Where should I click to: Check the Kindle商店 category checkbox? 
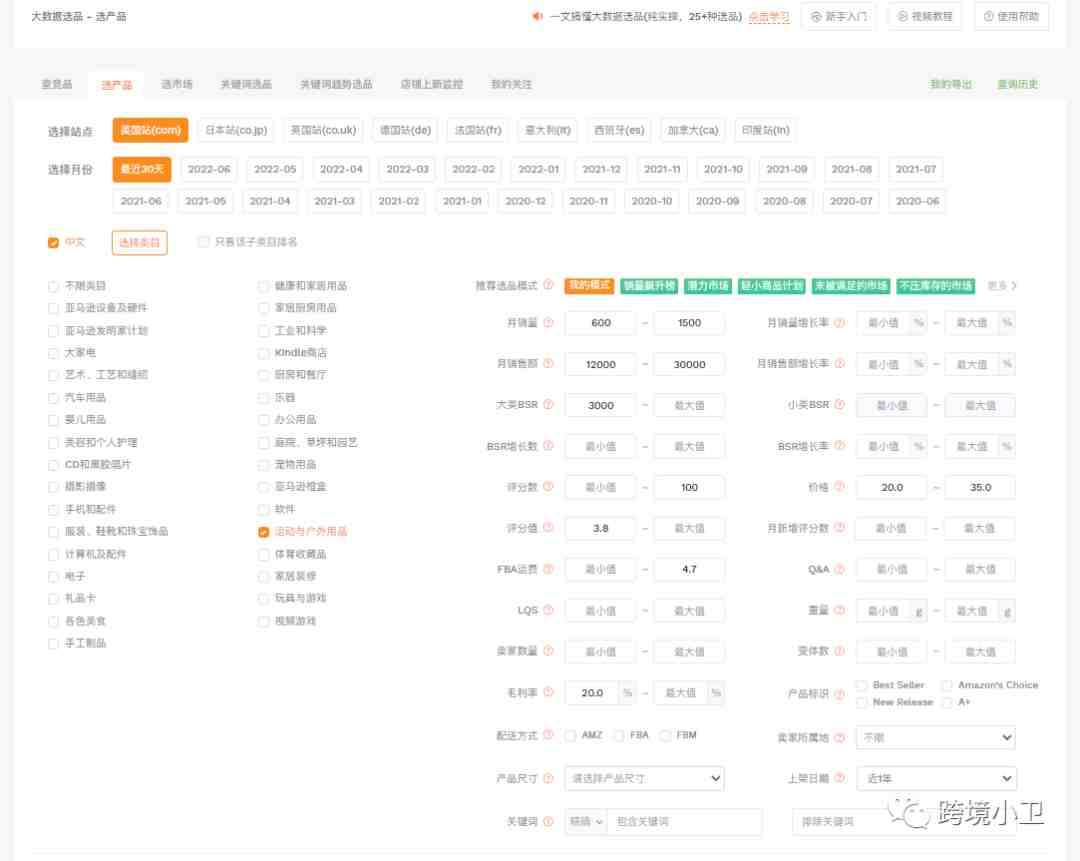[263, 353]
